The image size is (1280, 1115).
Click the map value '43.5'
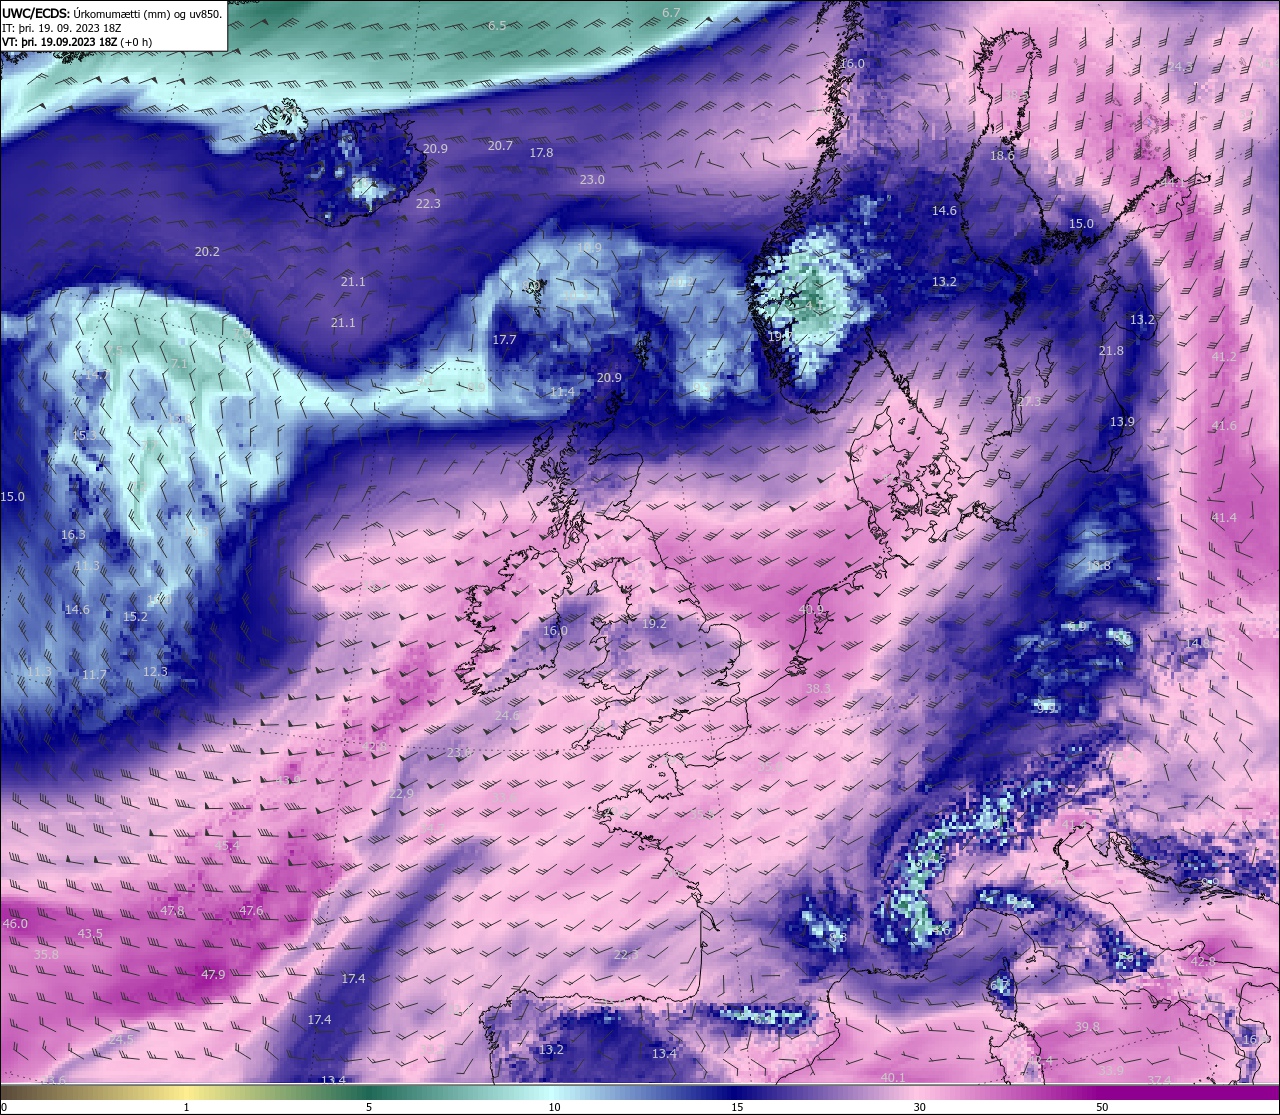point(90,934)
